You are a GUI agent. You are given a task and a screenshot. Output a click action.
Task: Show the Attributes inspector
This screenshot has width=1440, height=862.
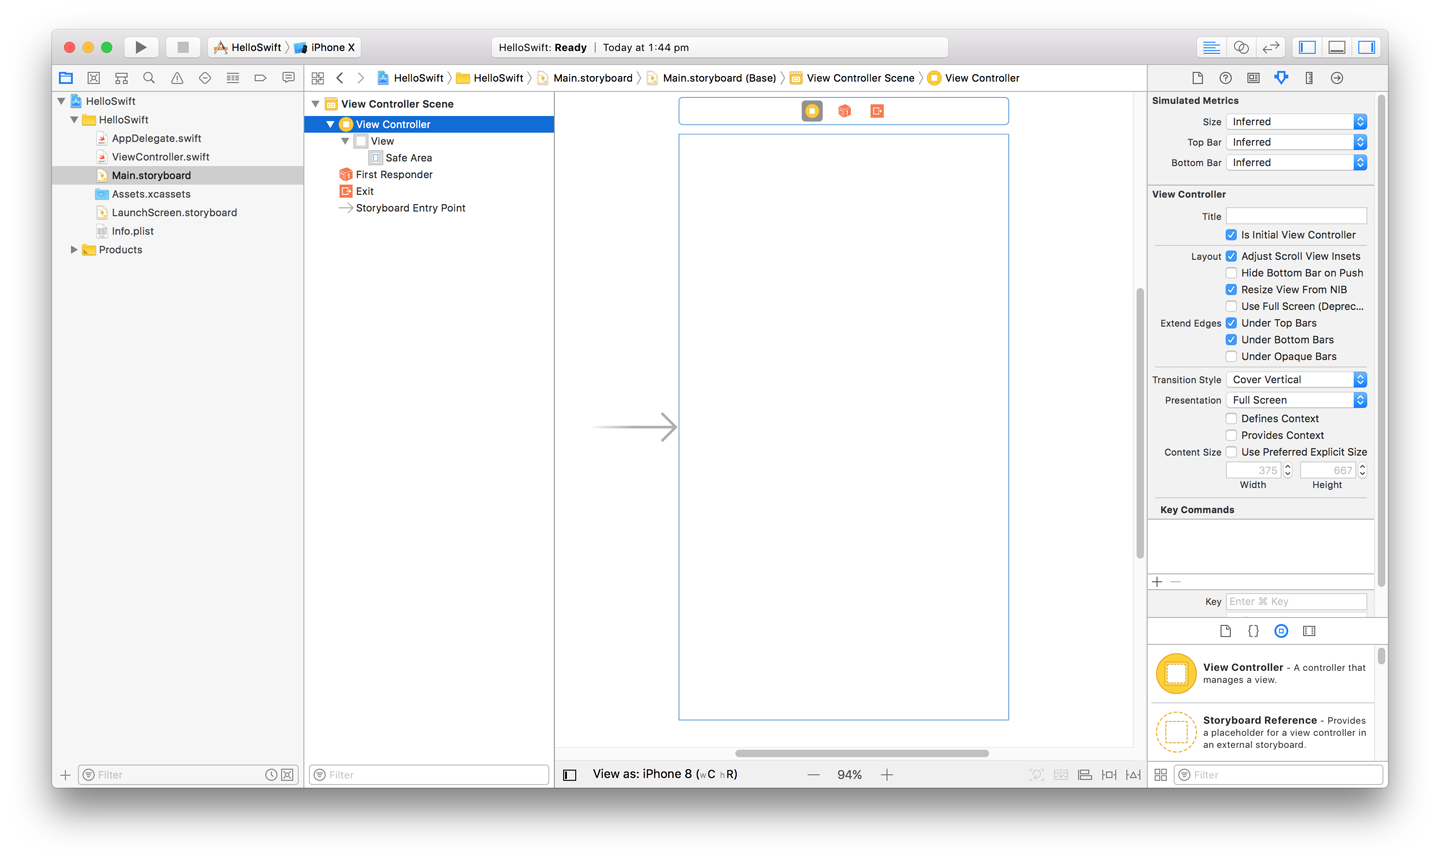1281,78
